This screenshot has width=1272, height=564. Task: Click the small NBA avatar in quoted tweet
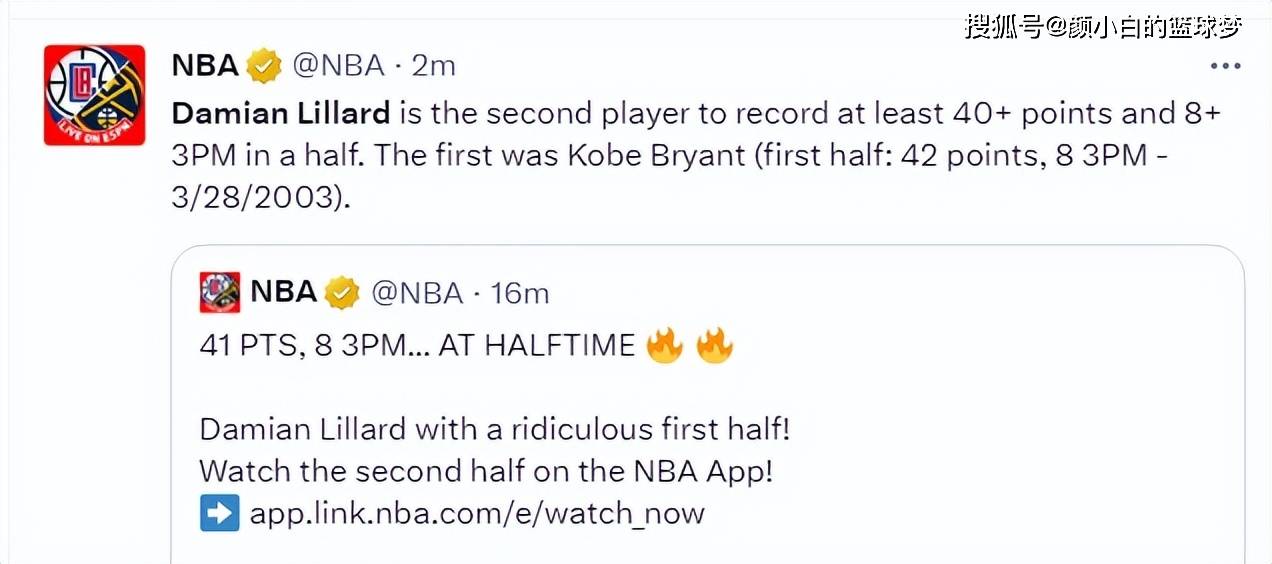220,292
